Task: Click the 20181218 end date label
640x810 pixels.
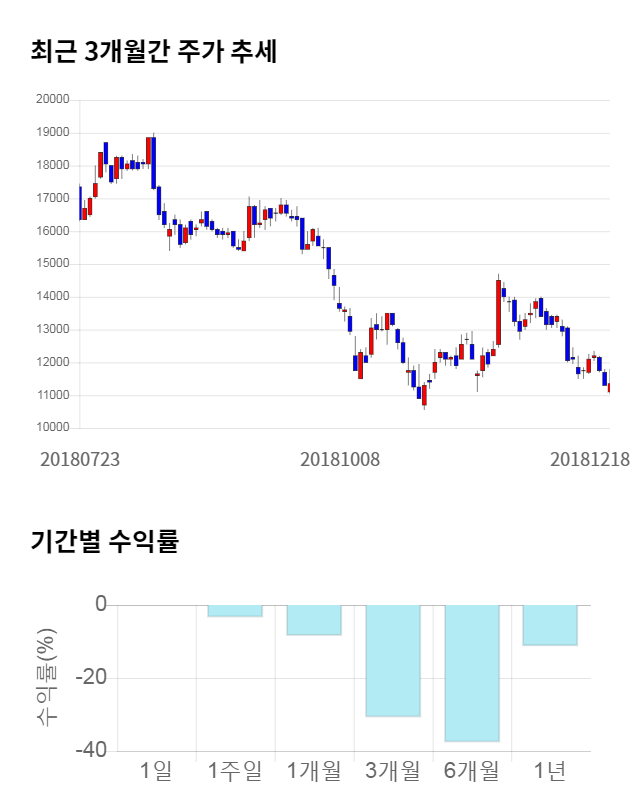Action: click(590, 459)
